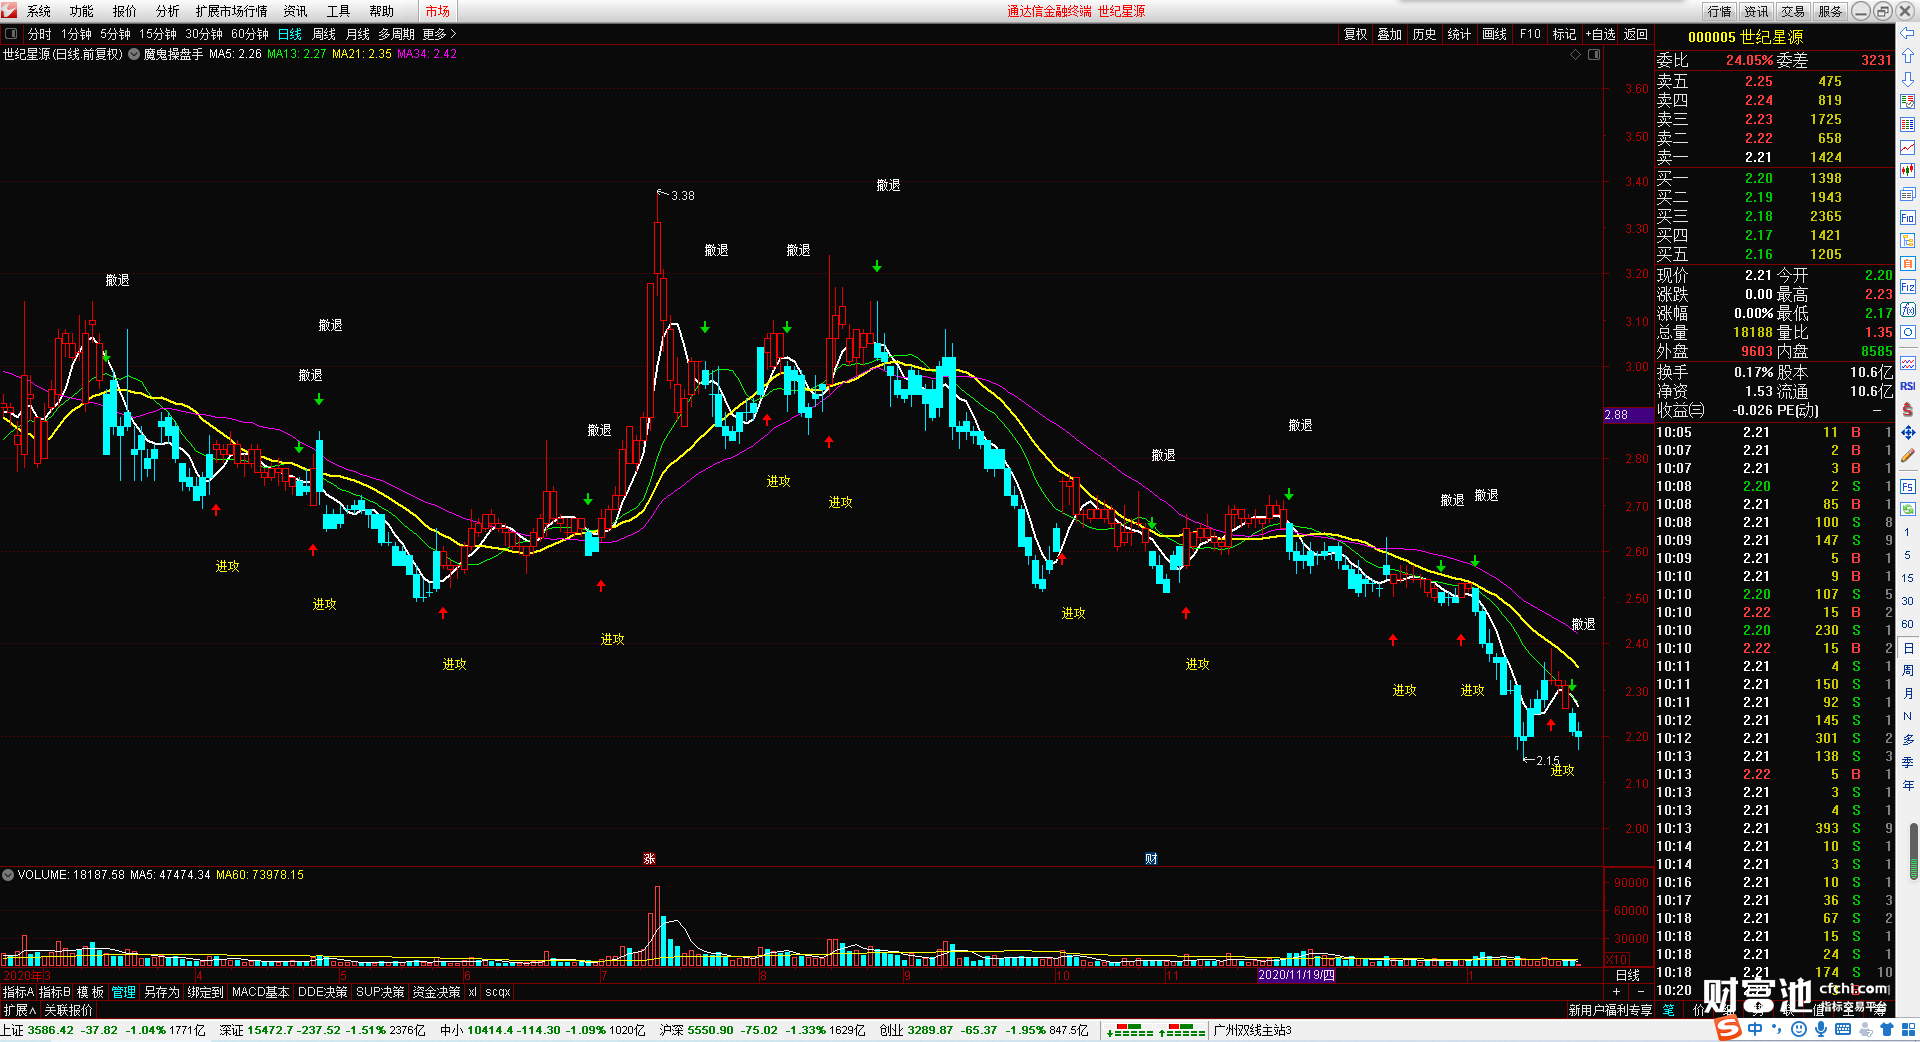Switch to 60-minute period in right sidebar
This screenshot has height=1042, width=1920.
click(x=1908, y=624)
